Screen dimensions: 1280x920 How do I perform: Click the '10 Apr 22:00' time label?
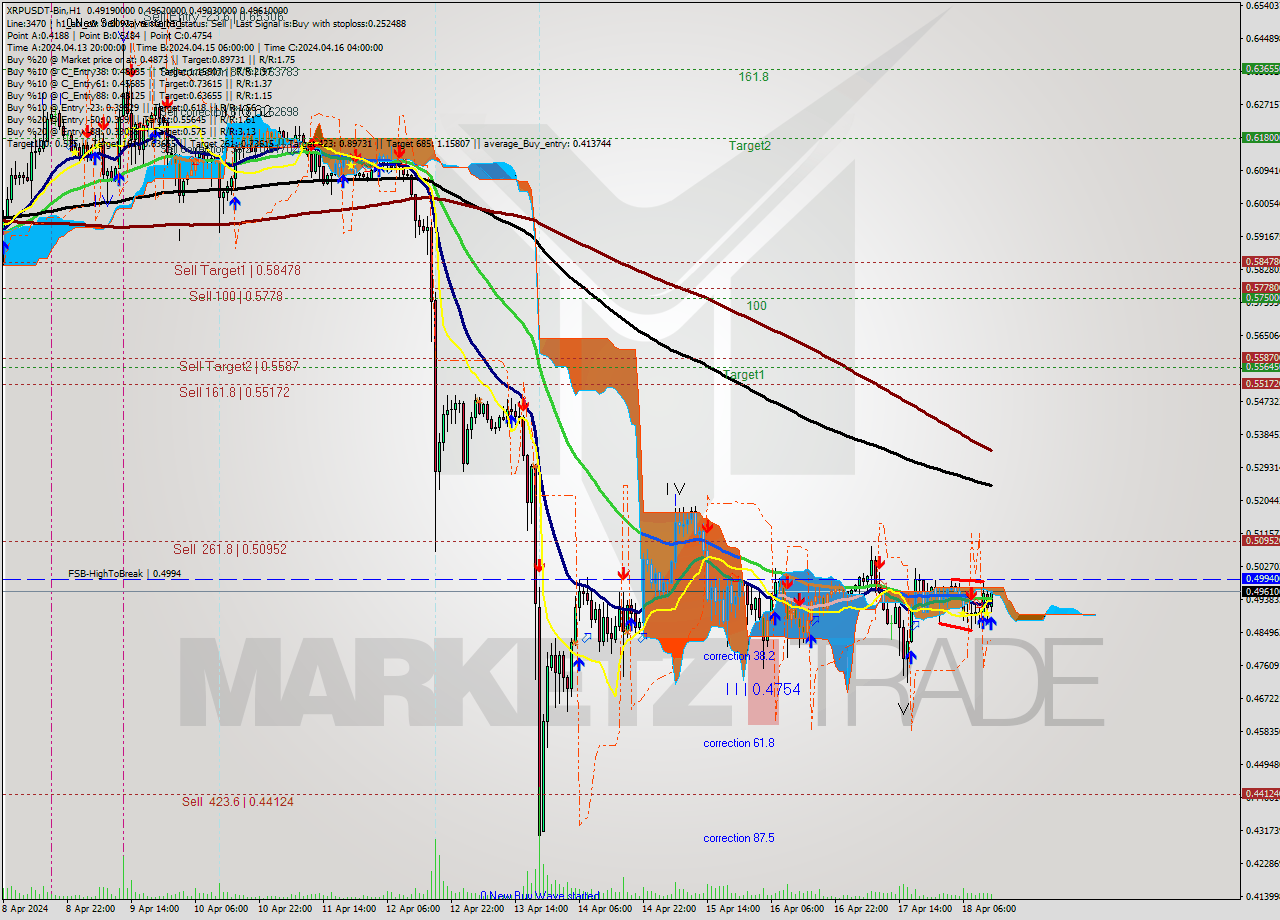285,910
